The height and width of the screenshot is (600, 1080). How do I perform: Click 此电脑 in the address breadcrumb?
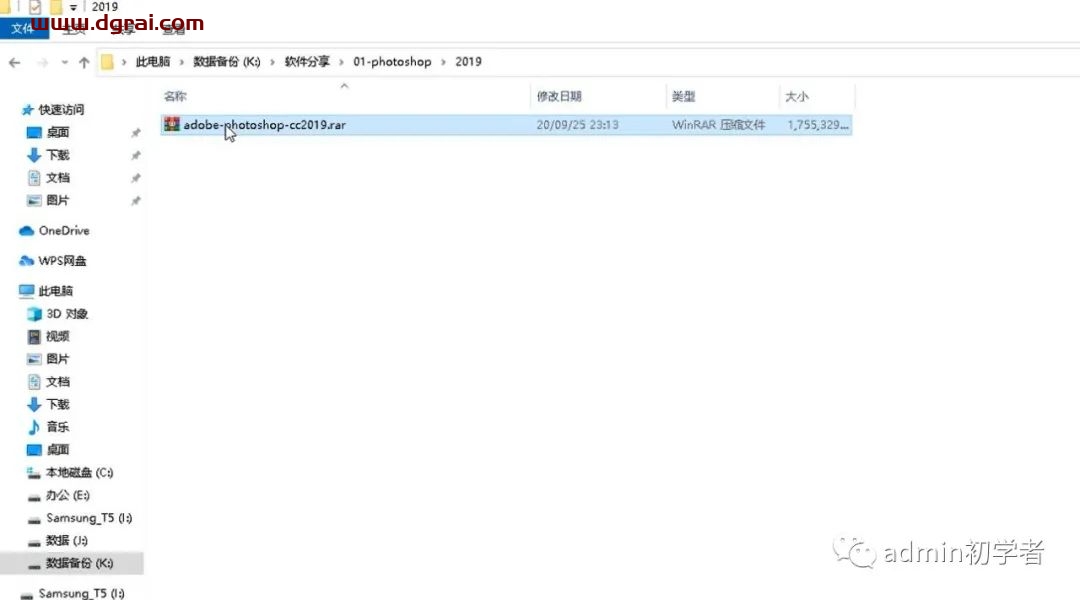coord(152,62)
